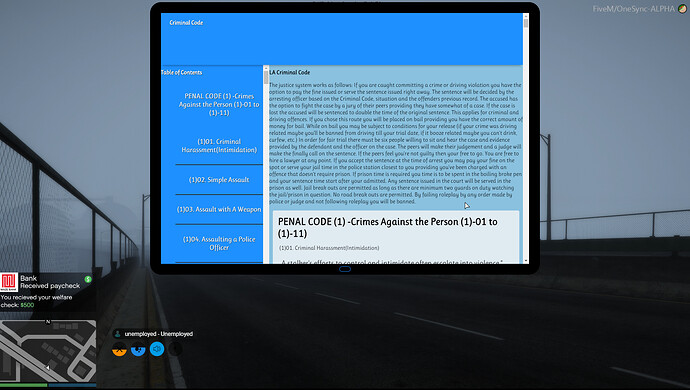Open (1)03. Assault with A Weapon entry
Viewport: 690px width, 390px height.
click(219, 210)
